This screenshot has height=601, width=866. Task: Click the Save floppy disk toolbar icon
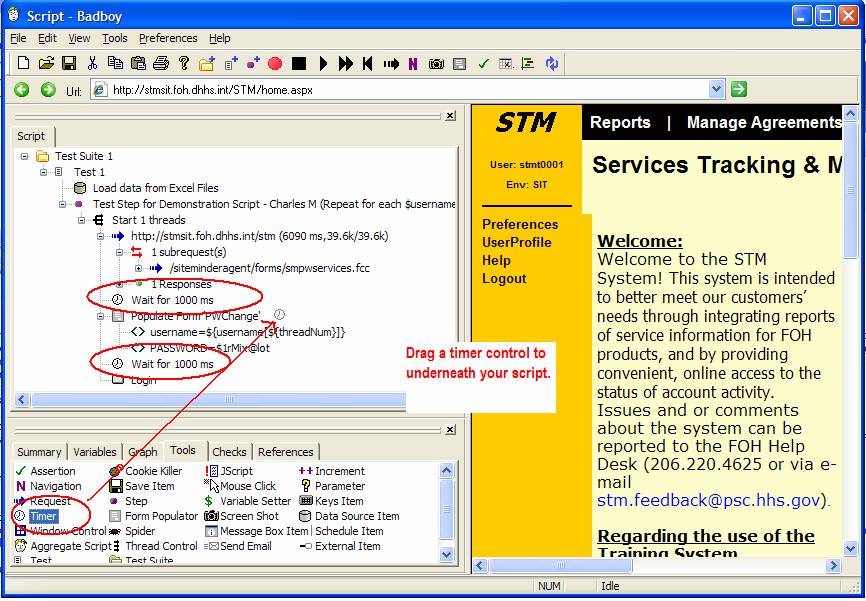pyautogui.click(x=69, y=64)
